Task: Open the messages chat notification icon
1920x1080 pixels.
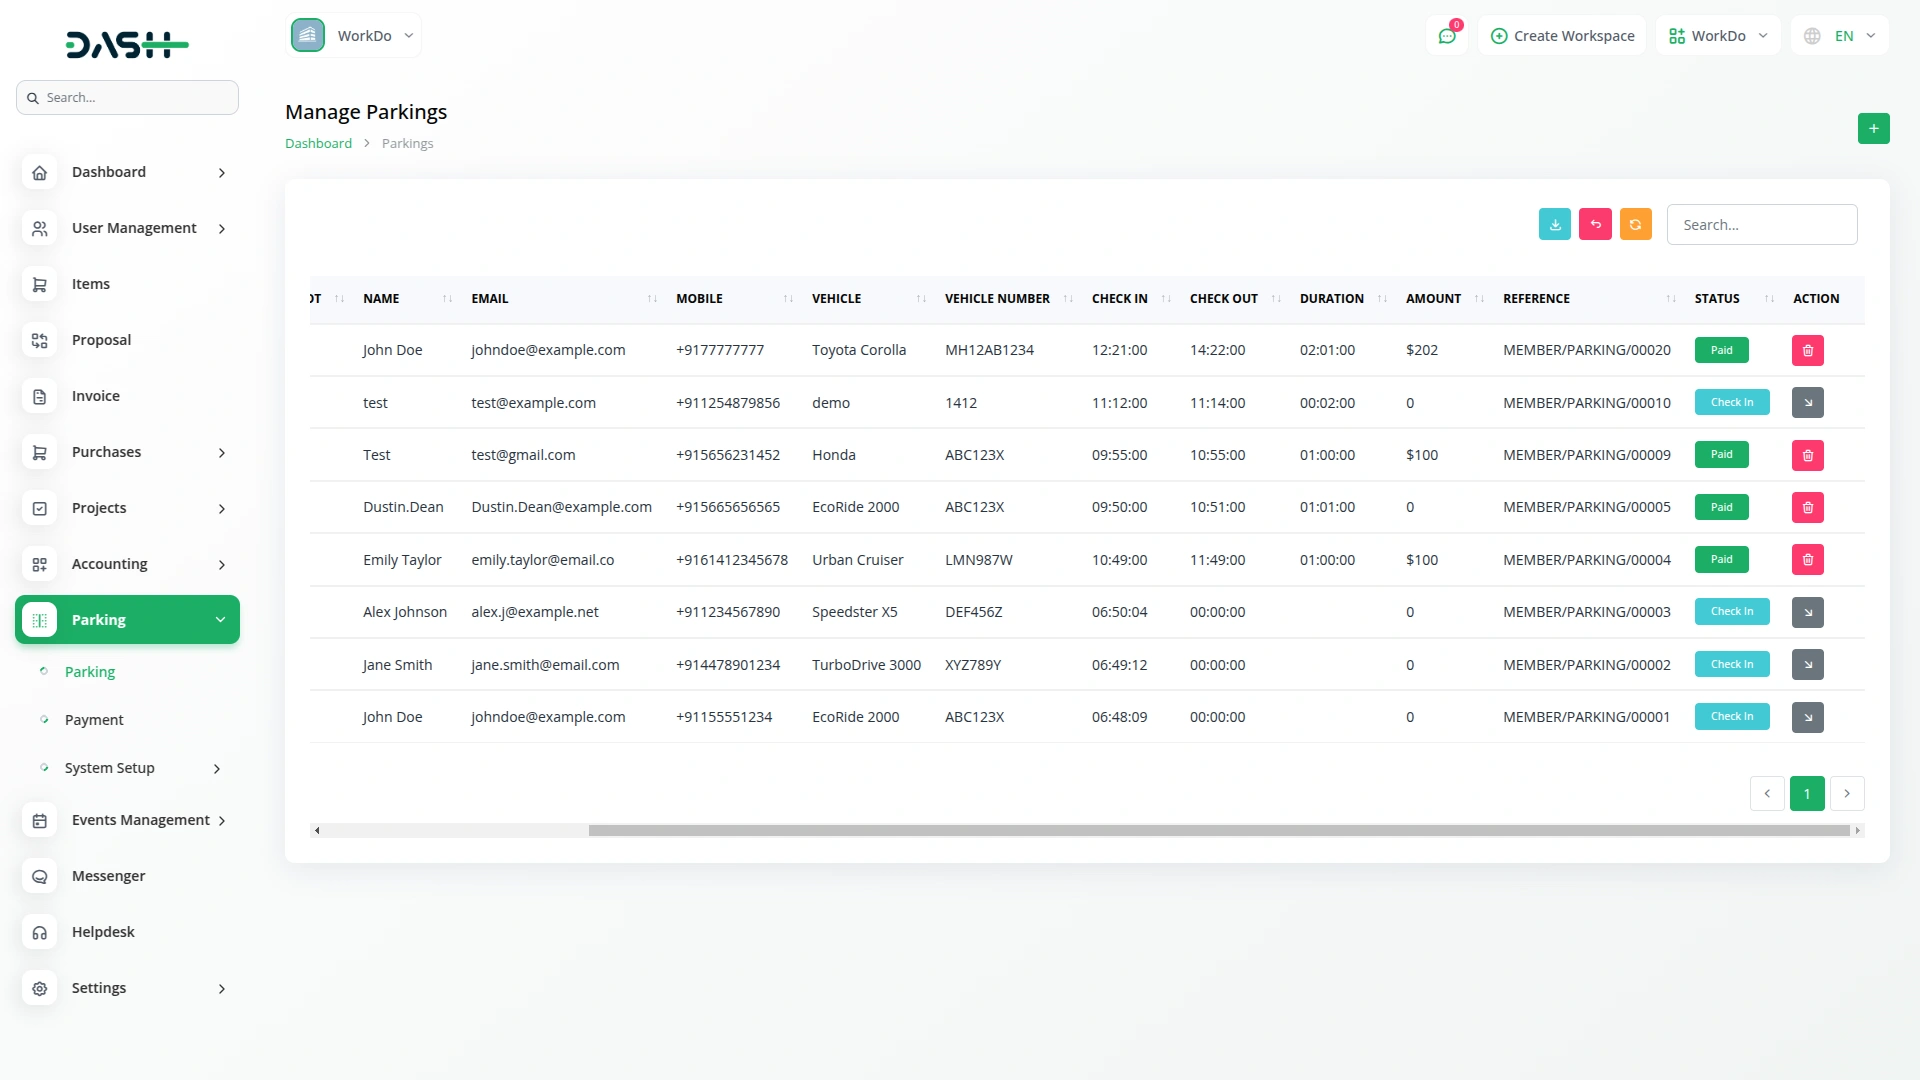Action: (1446, 36)
